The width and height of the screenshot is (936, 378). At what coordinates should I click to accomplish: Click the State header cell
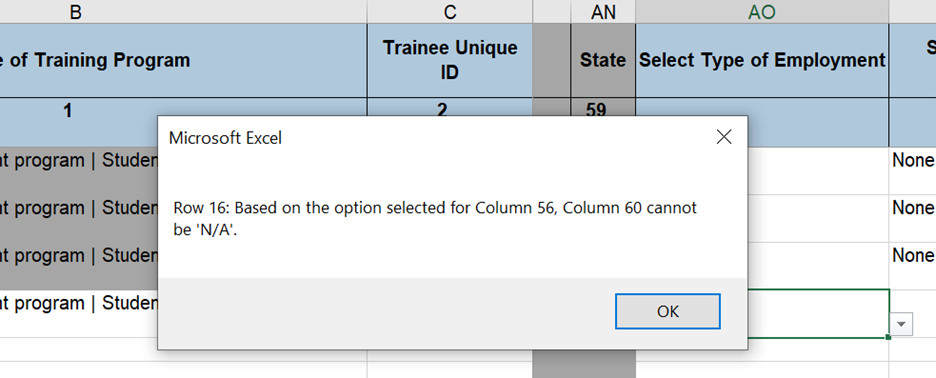point(603,60)
